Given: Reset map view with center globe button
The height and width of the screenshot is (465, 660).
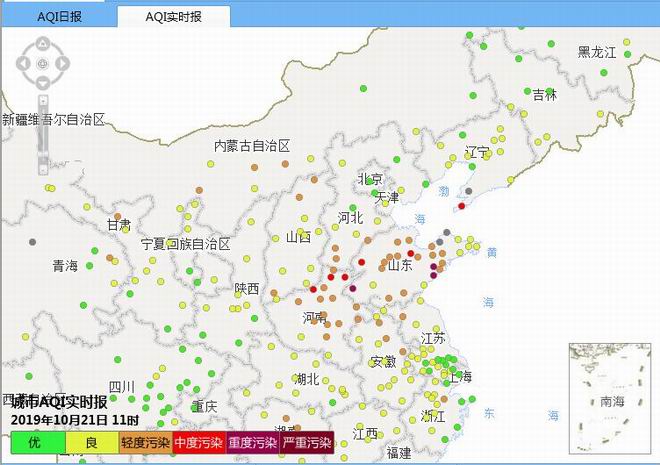Looking at the screenshot, I should pos(42,64).
